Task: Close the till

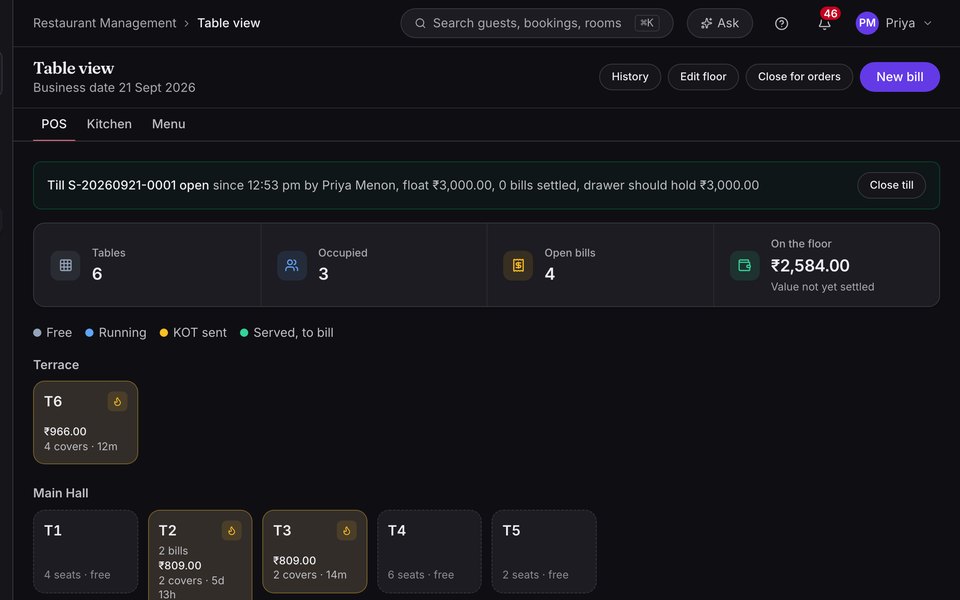Action: (891, 186)
